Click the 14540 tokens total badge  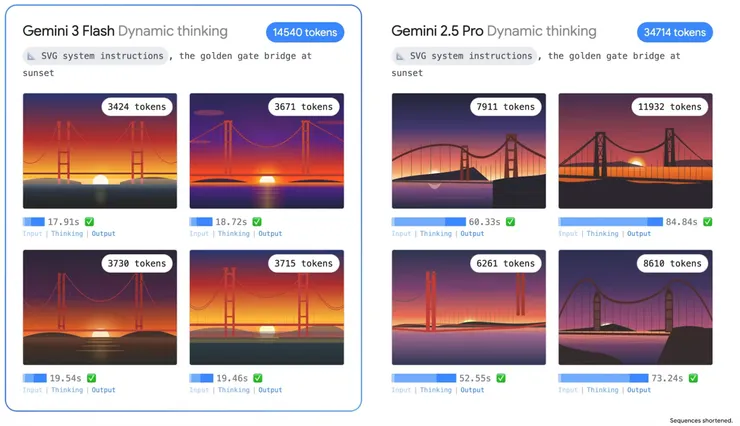(x=305, y=33)
